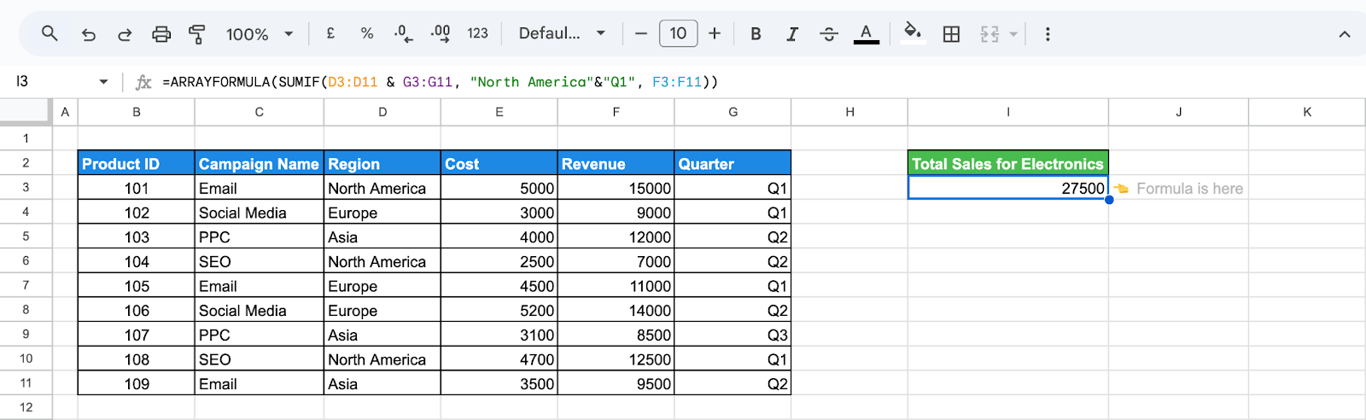The width and height of the screenshot is (1366, 420).
Task: Open the 123 more formats menu
Action: coord(478,34)
